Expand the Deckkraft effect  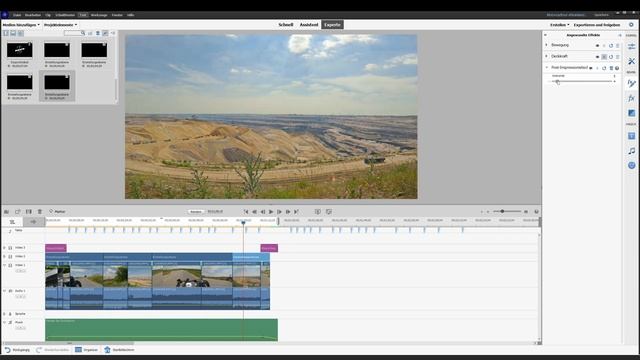(547, 56)
